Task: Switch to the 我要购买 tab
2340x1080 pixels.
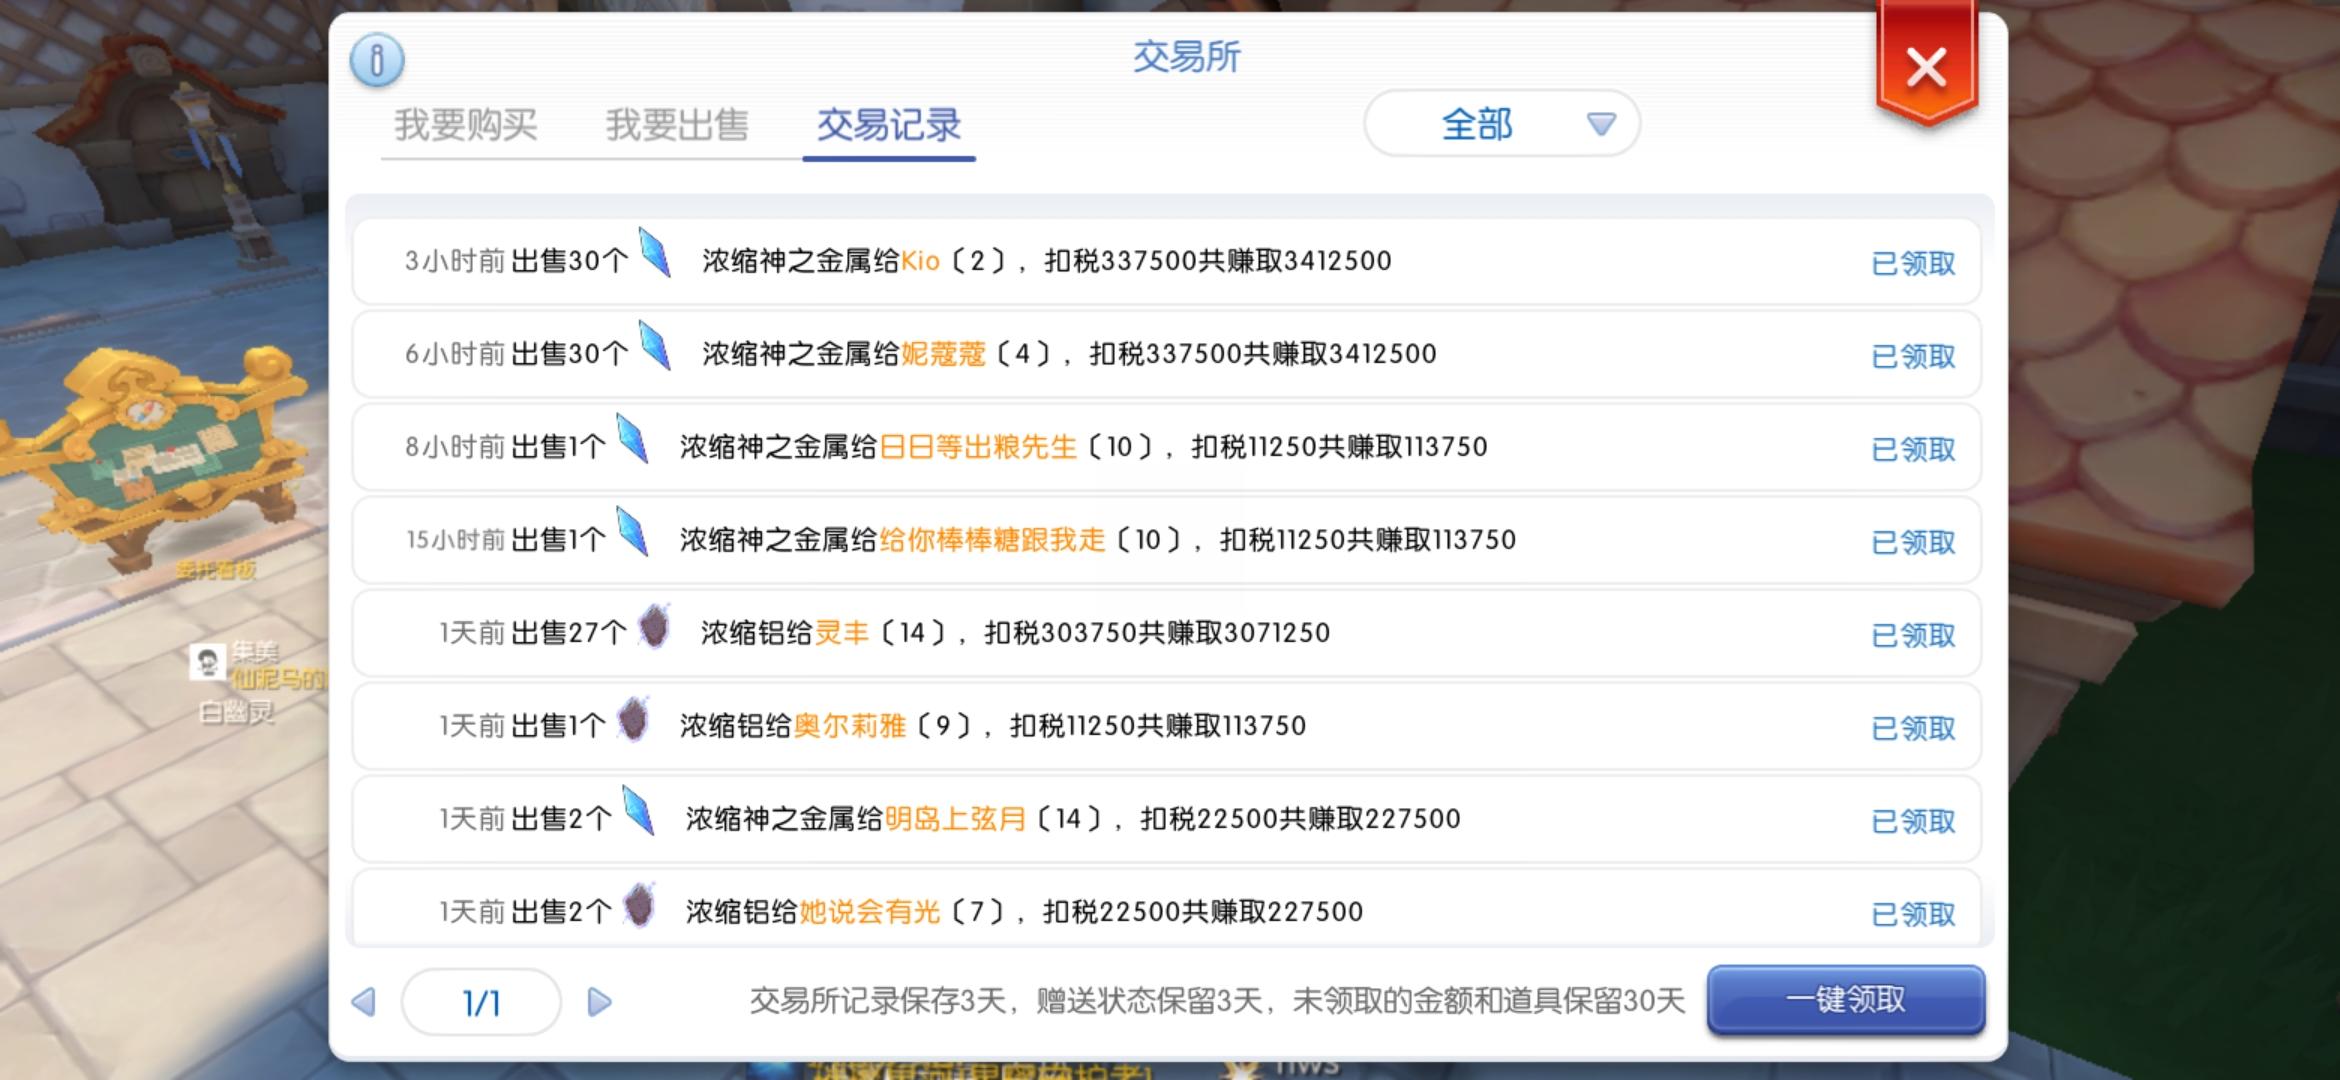Action: pyautogui.click(x=466, y=125)
